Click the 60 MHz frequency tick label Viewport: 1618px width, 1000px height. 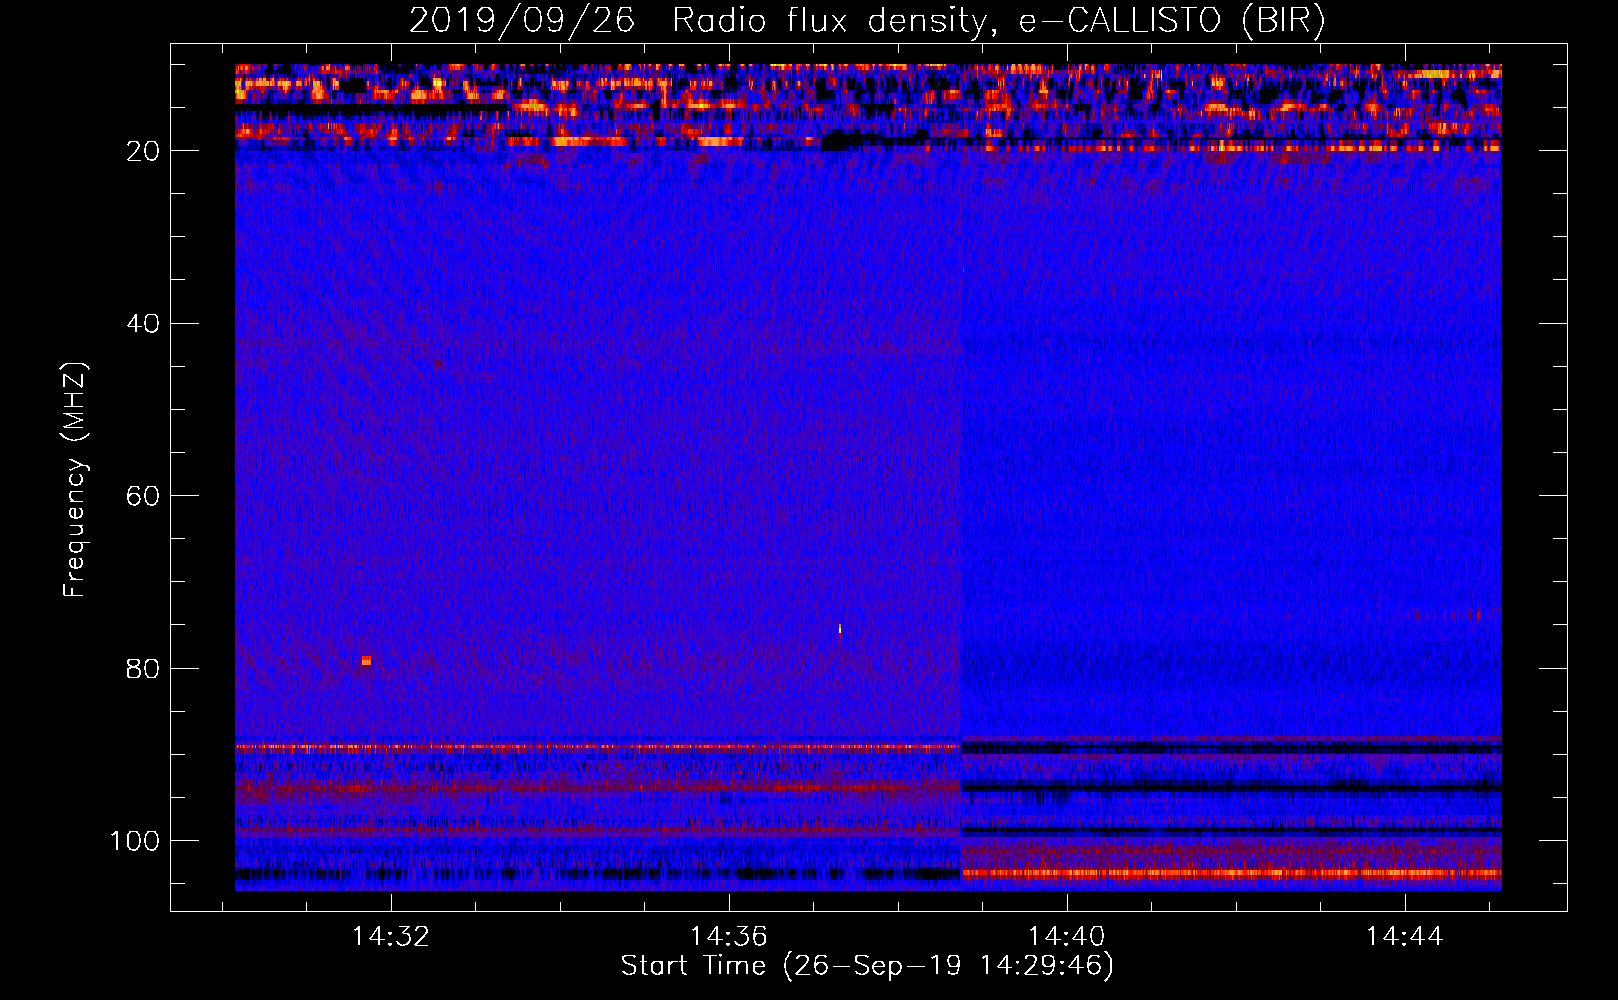click(x=144, y=496)
